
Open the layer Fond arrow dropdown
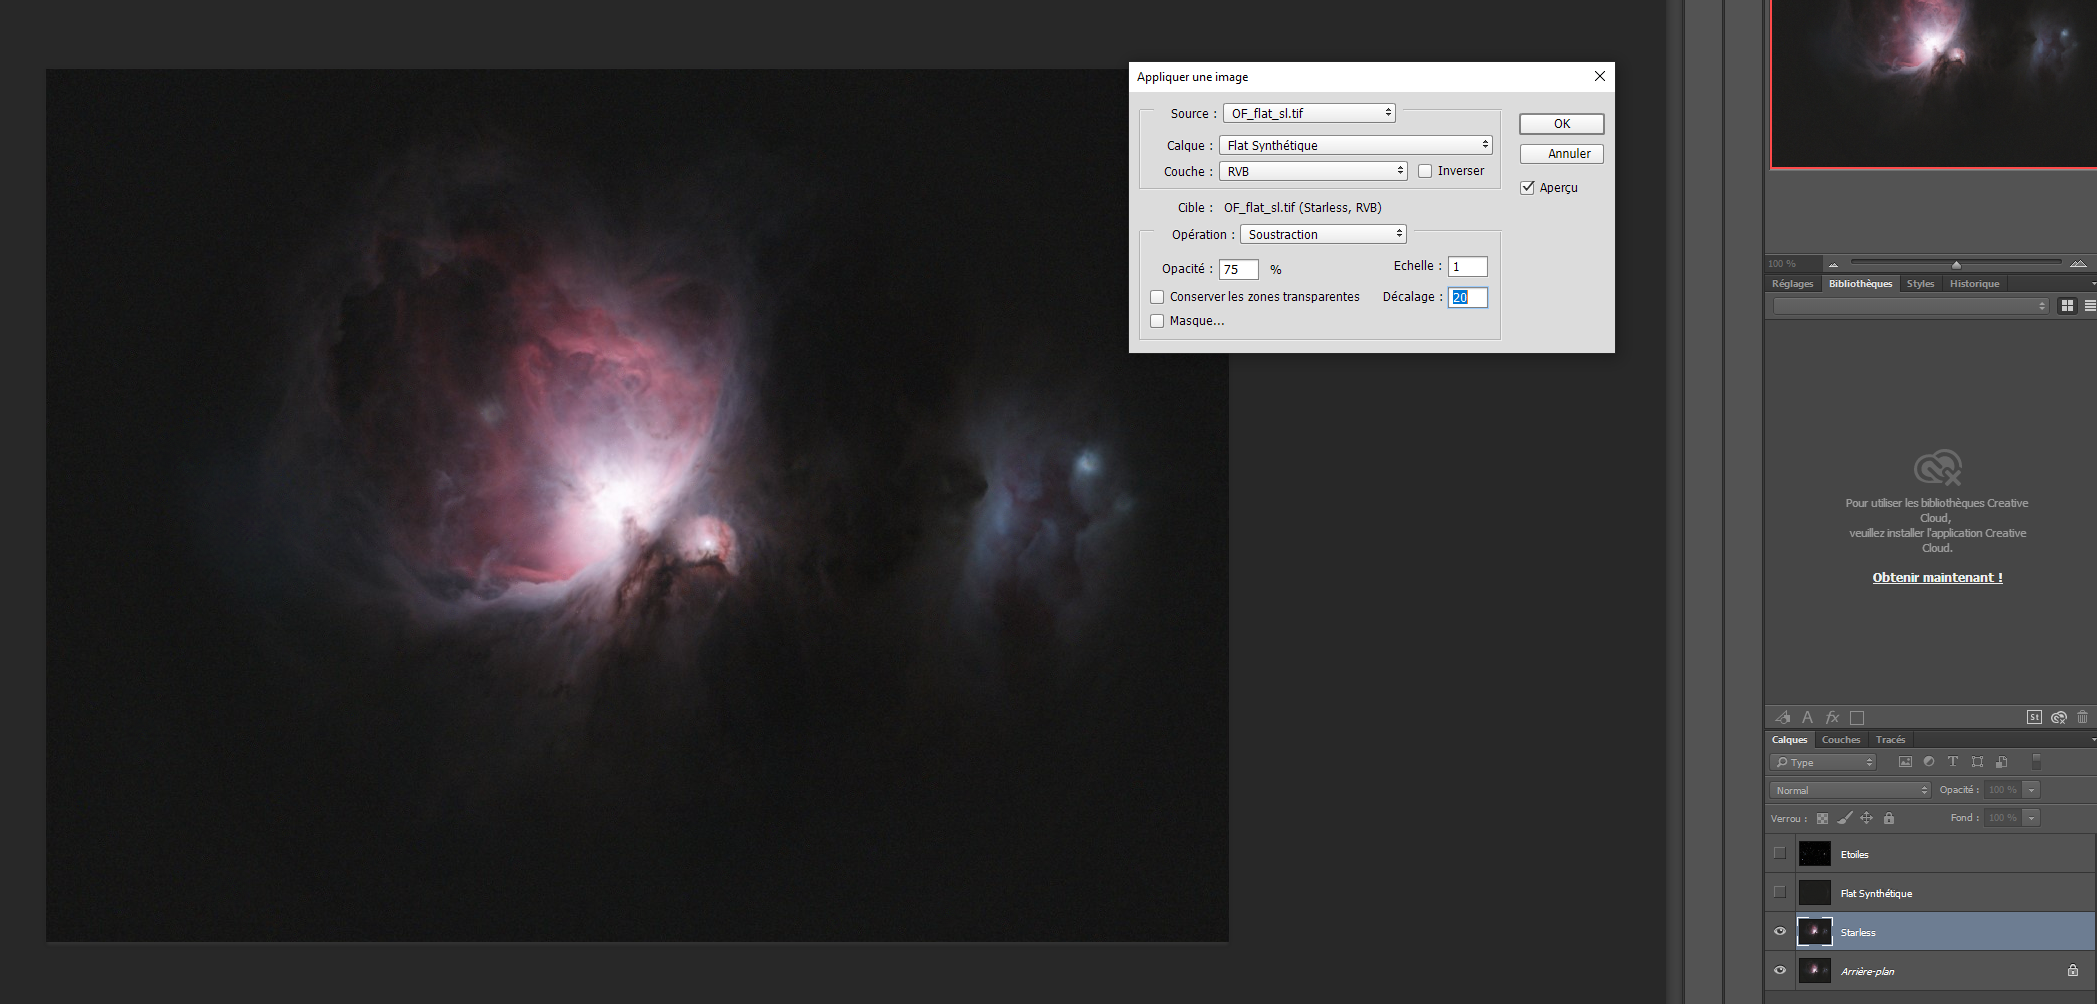coord(2031,818)
